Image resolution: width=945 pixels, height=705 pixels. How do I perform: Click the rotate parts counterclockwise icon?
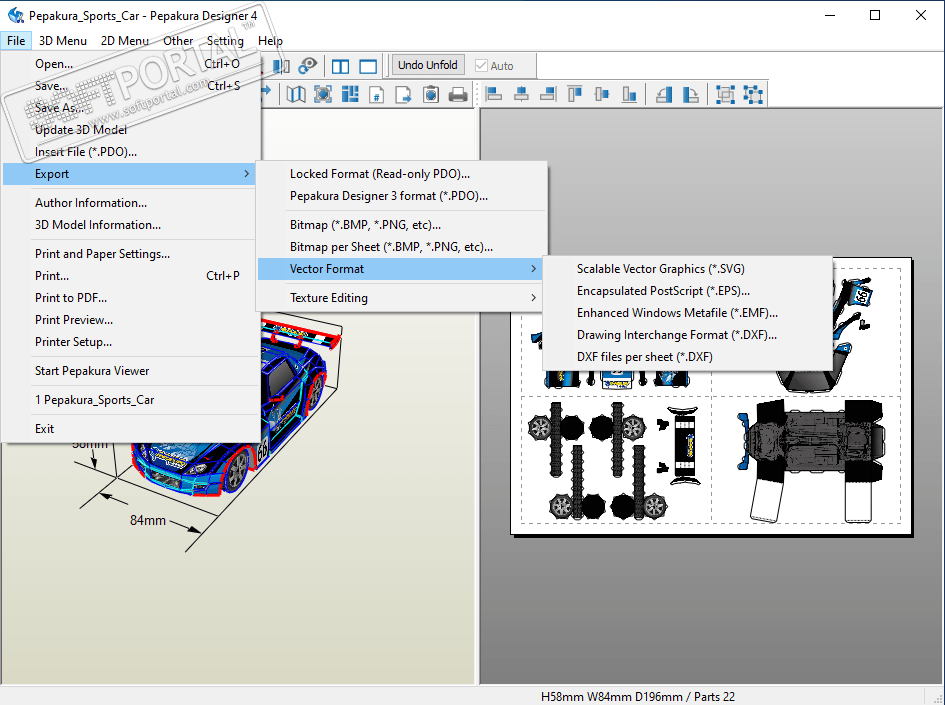pyautogui.click(x=664, y=95)
